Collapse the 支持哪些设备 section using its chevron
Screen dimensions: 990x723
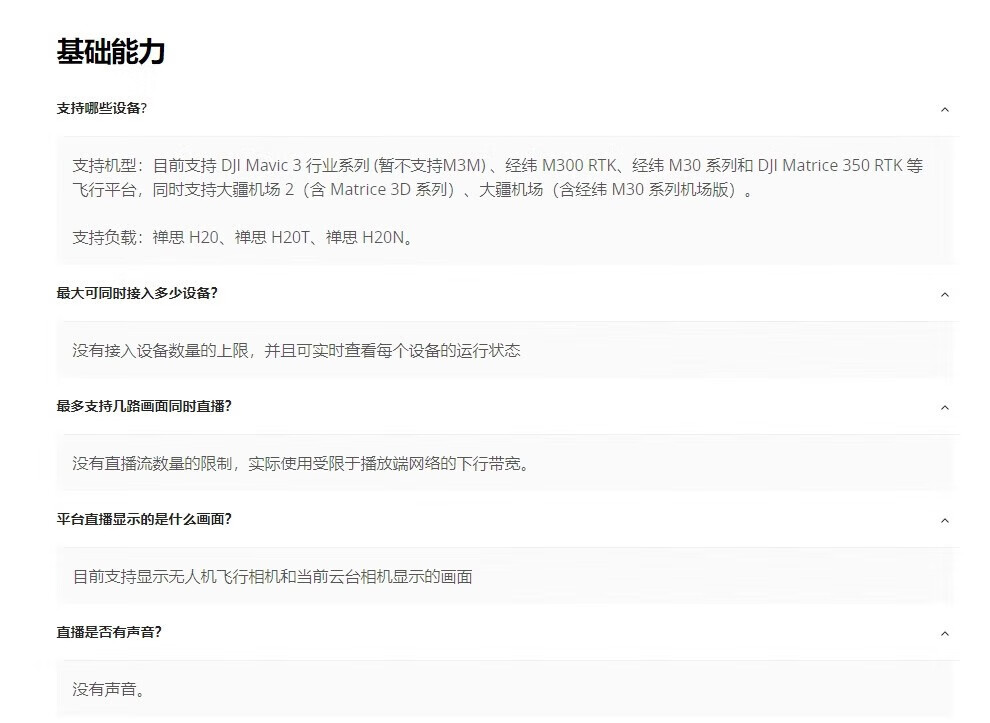click(944, 109)
